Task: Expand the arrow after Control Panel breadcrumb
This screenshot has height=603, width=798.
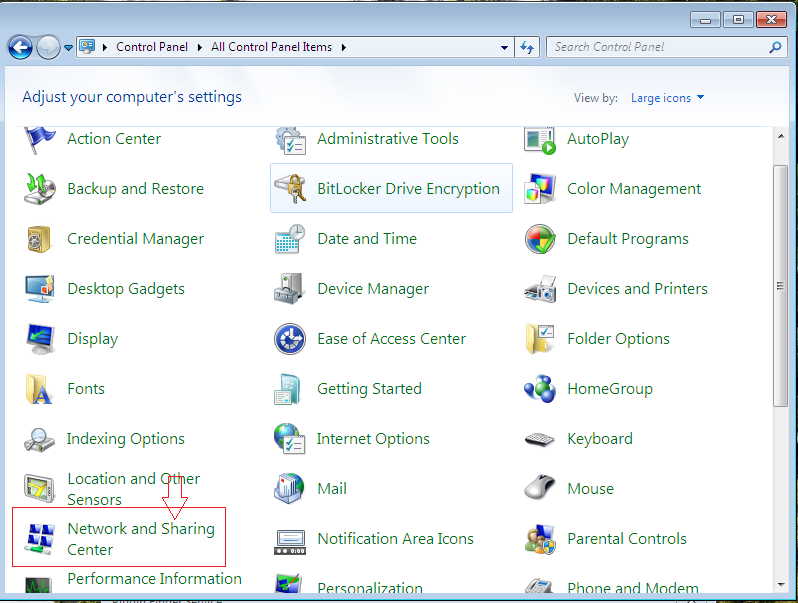Action: pyautogui.click(x=200, y=47)
